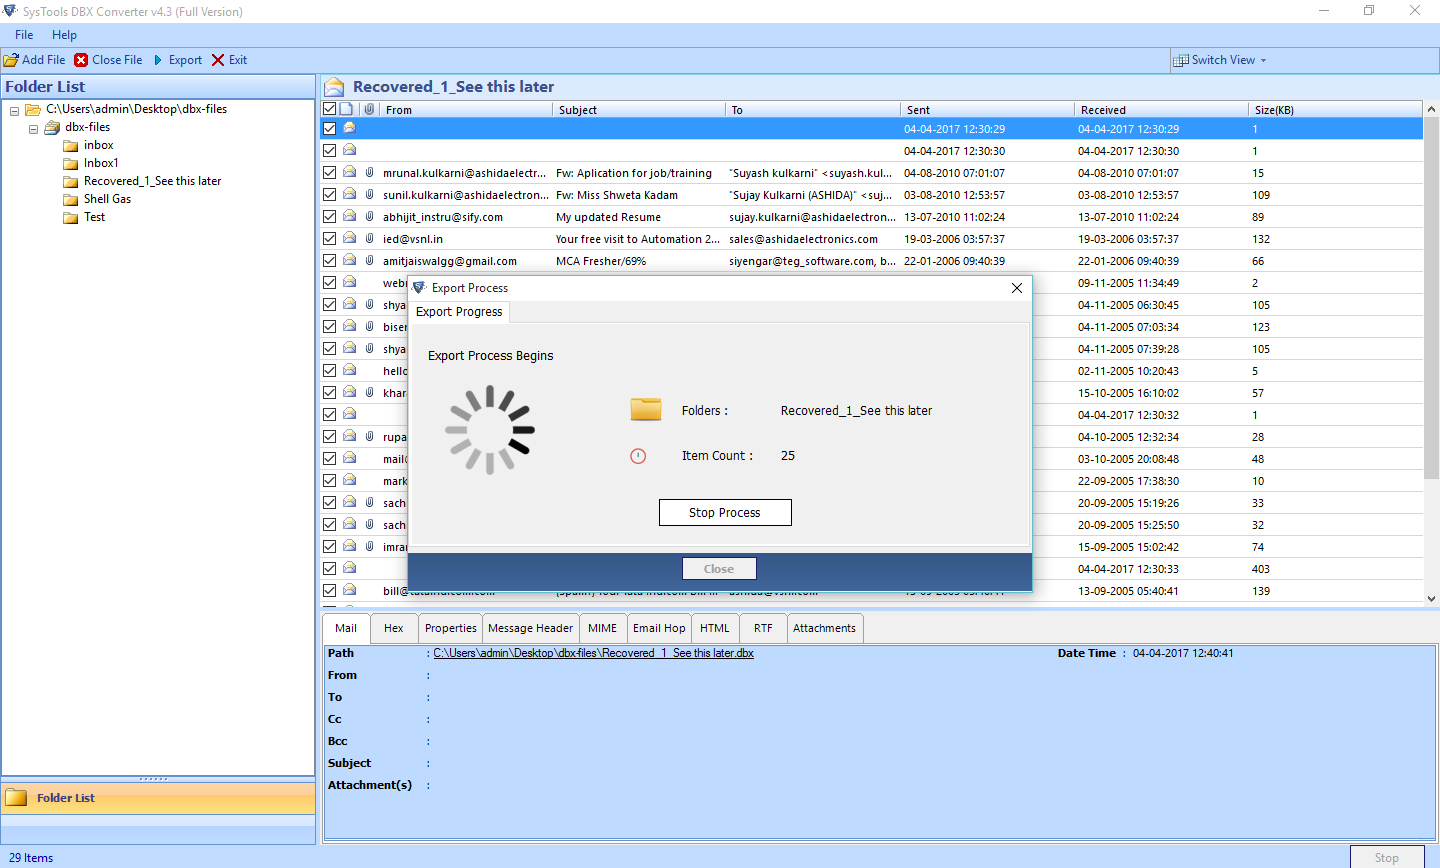Switch to the Email Hop tab
The image size is (1440, 868).
(x=659, y=628)
